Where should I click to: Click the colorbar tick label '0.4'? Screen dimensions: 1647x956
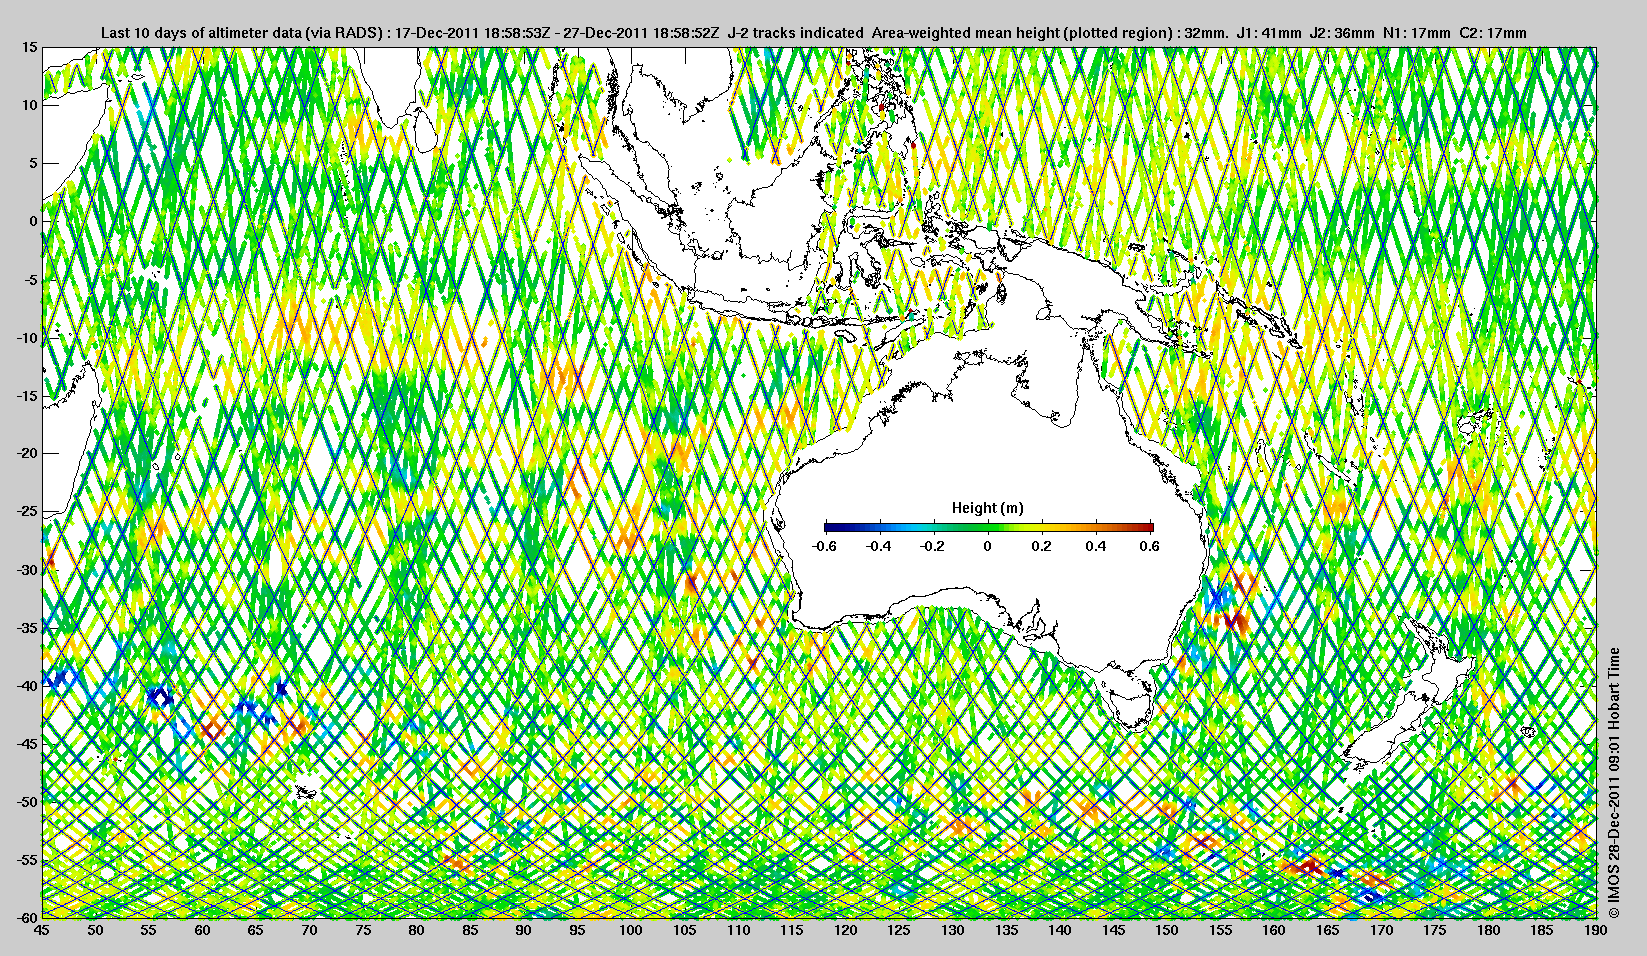point(1096,546)
